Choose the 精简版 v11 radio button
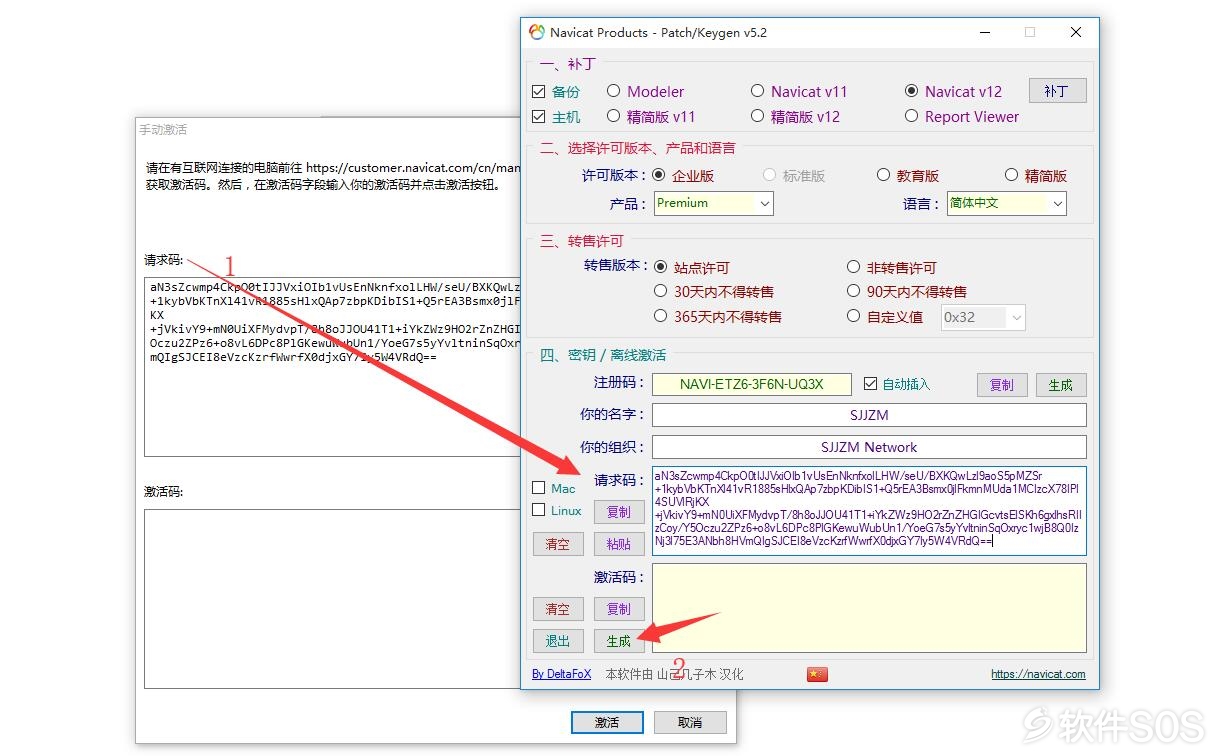 pos(613,116)
